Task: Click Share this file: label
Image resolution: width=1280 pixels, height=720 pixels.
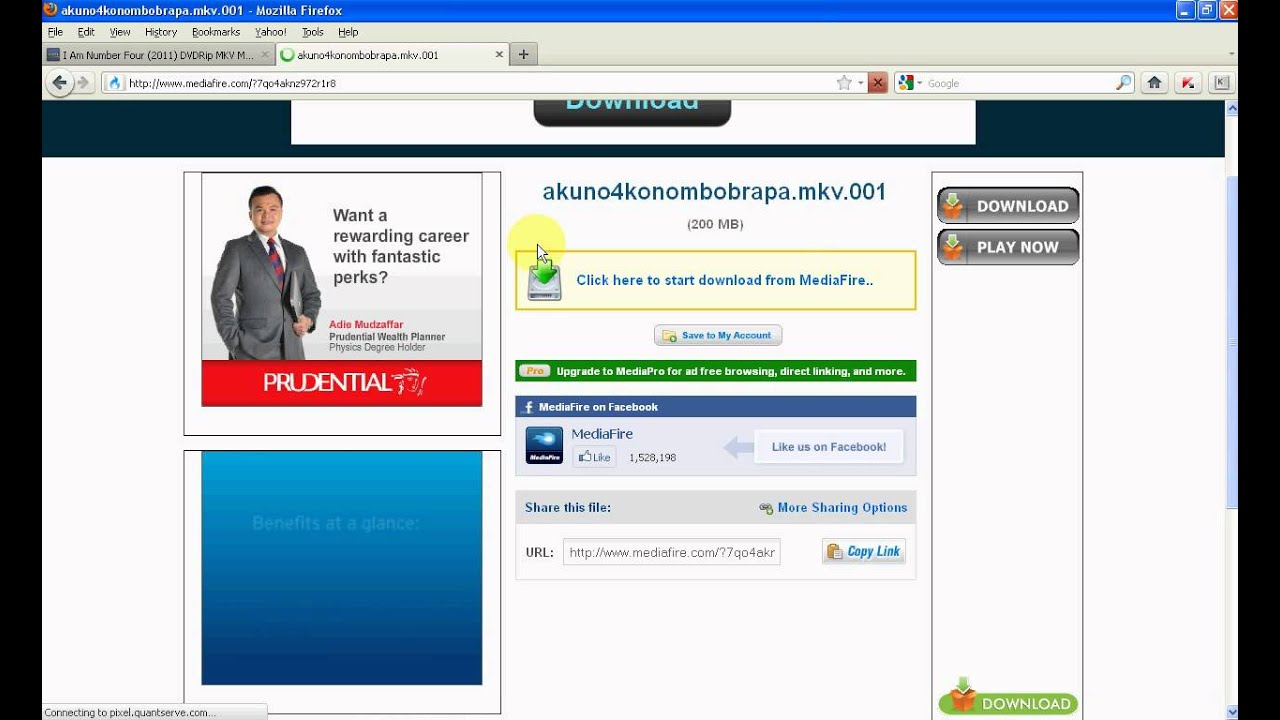Action: pyautogui.click(x=568, y=508)
